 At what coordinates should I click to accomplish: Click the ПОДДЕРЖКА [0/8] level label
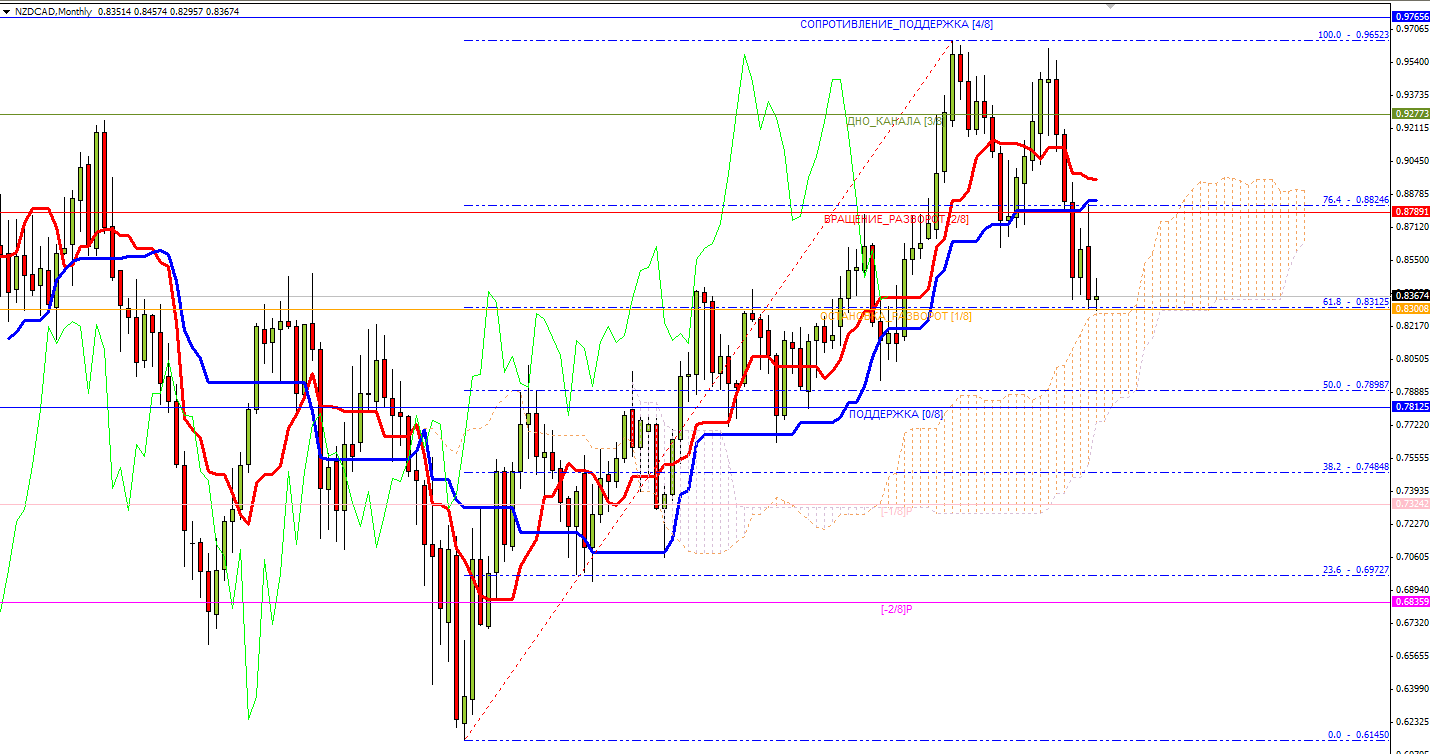[x=895, y=414]
